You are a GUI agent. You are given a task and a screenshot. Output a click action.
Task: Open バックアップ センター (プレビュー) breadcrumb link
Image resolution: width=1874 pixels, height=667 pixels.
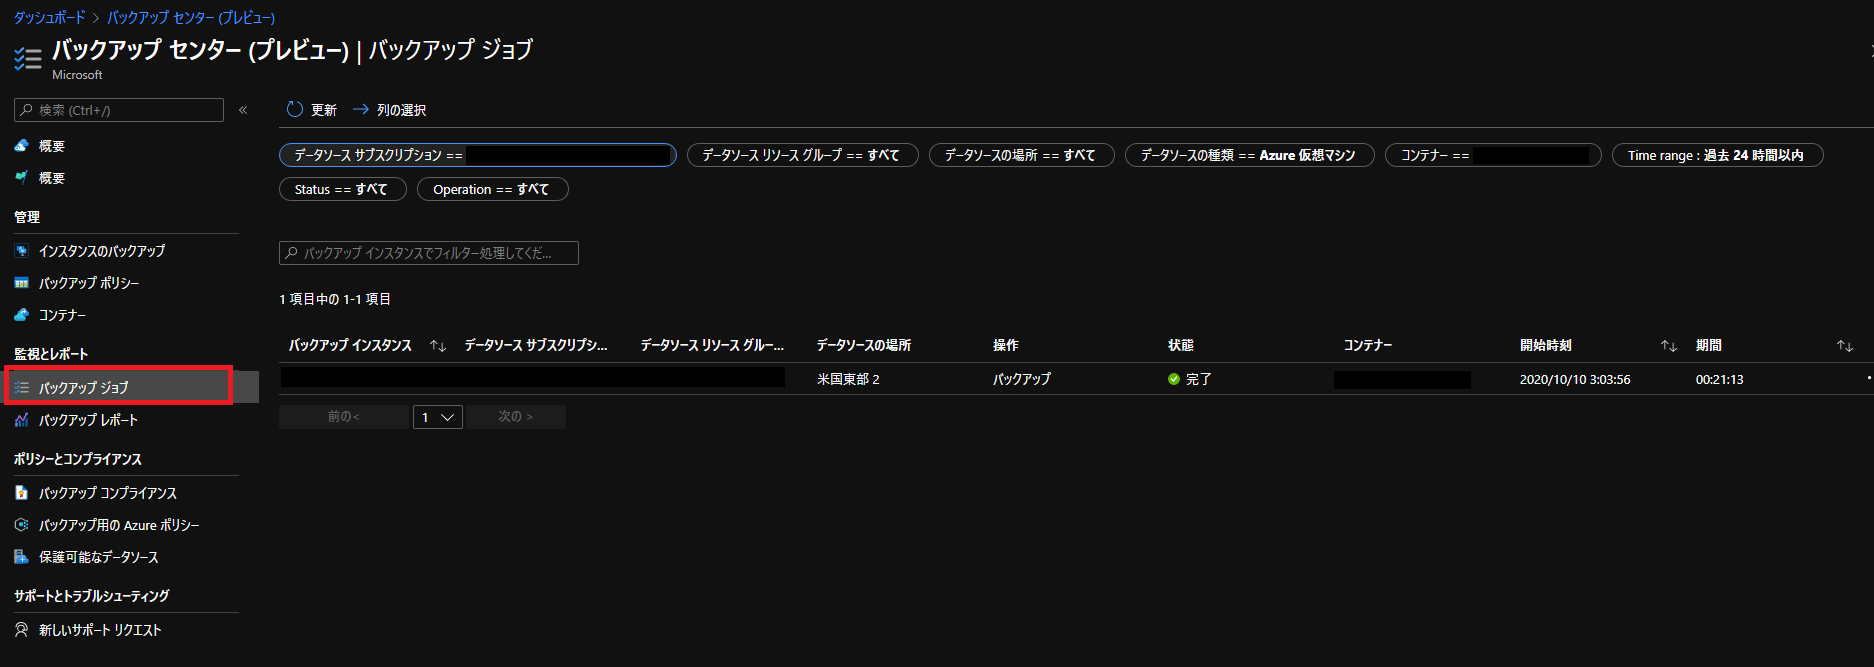(x=191, y=17)
